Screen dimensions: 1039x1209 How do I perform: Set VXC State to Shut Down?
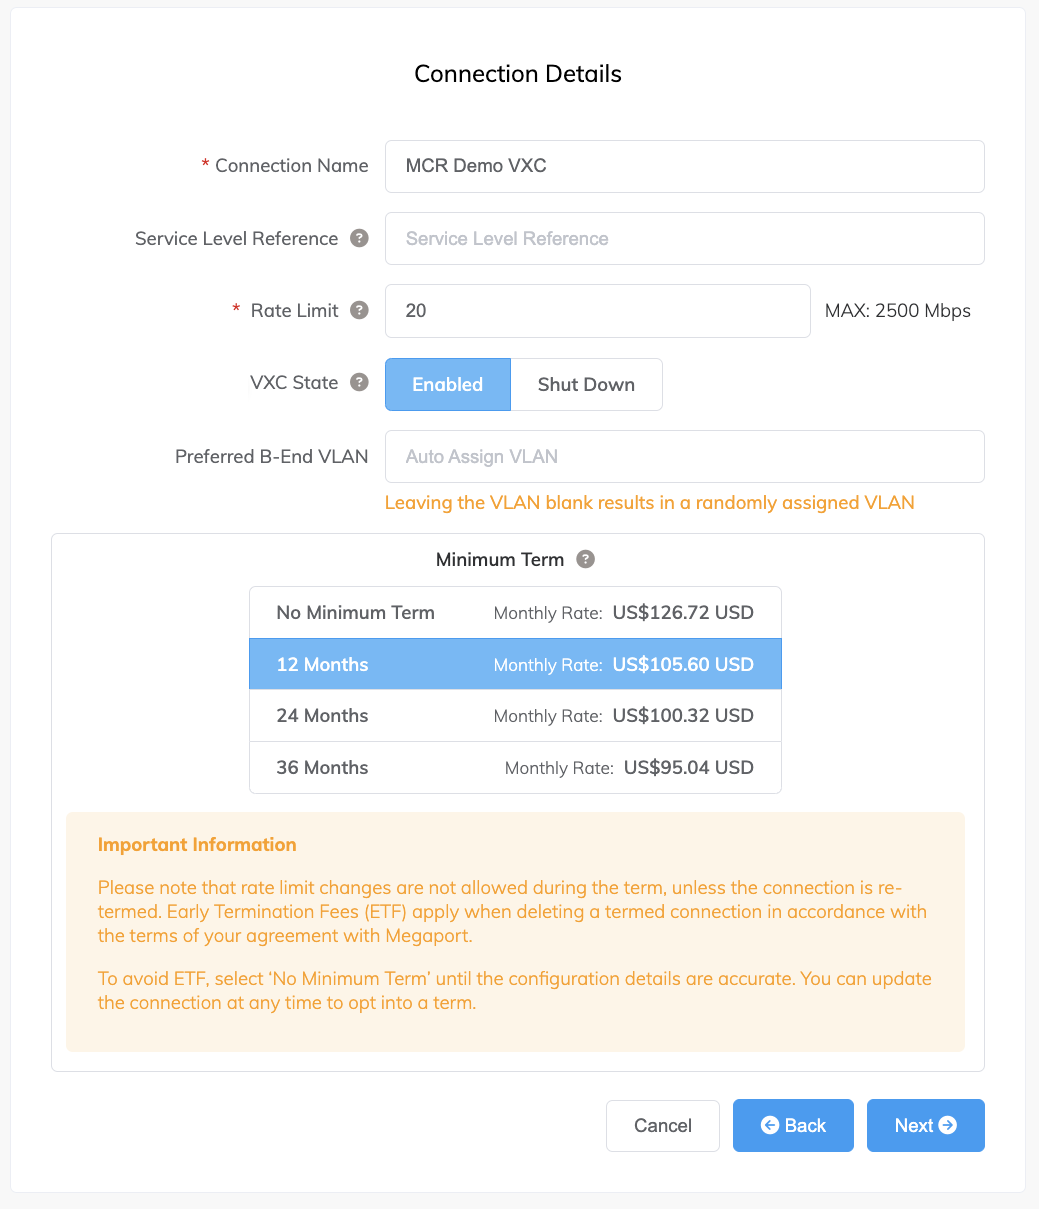pos(586,384)
